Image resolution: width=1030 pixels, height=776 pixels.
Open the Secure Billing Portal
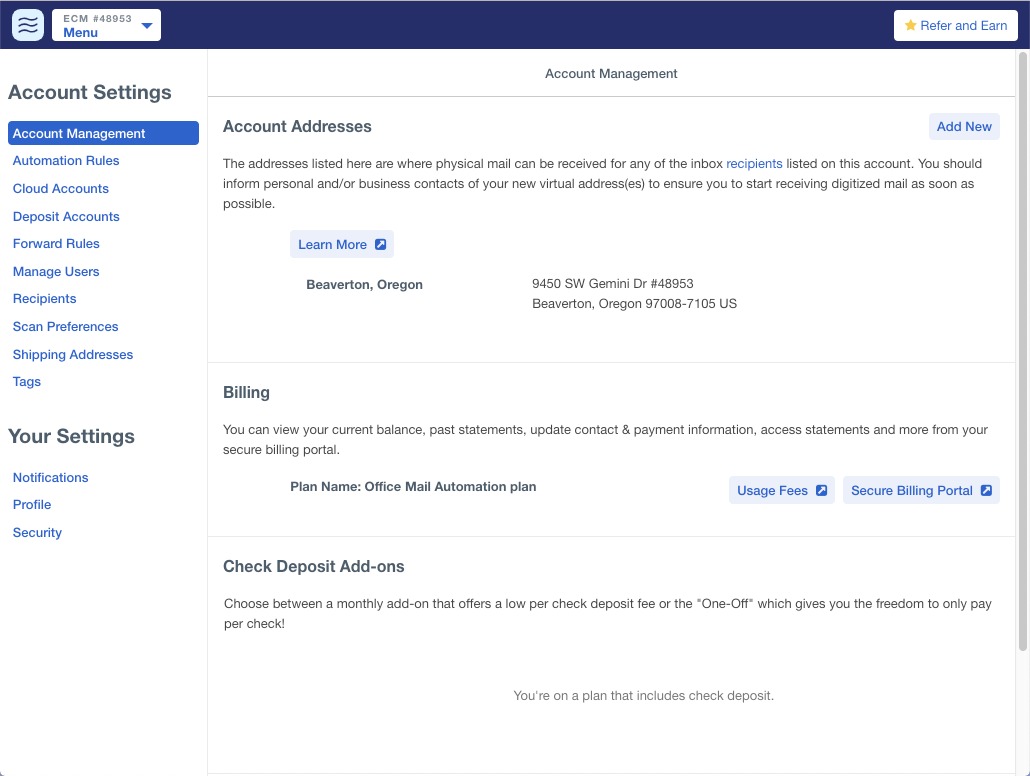[921, 490]
